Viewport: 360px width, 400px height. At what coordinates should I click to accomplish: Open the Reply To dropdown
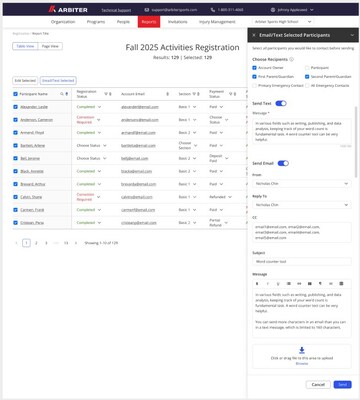pyautogui.click(x=302, y=205)
